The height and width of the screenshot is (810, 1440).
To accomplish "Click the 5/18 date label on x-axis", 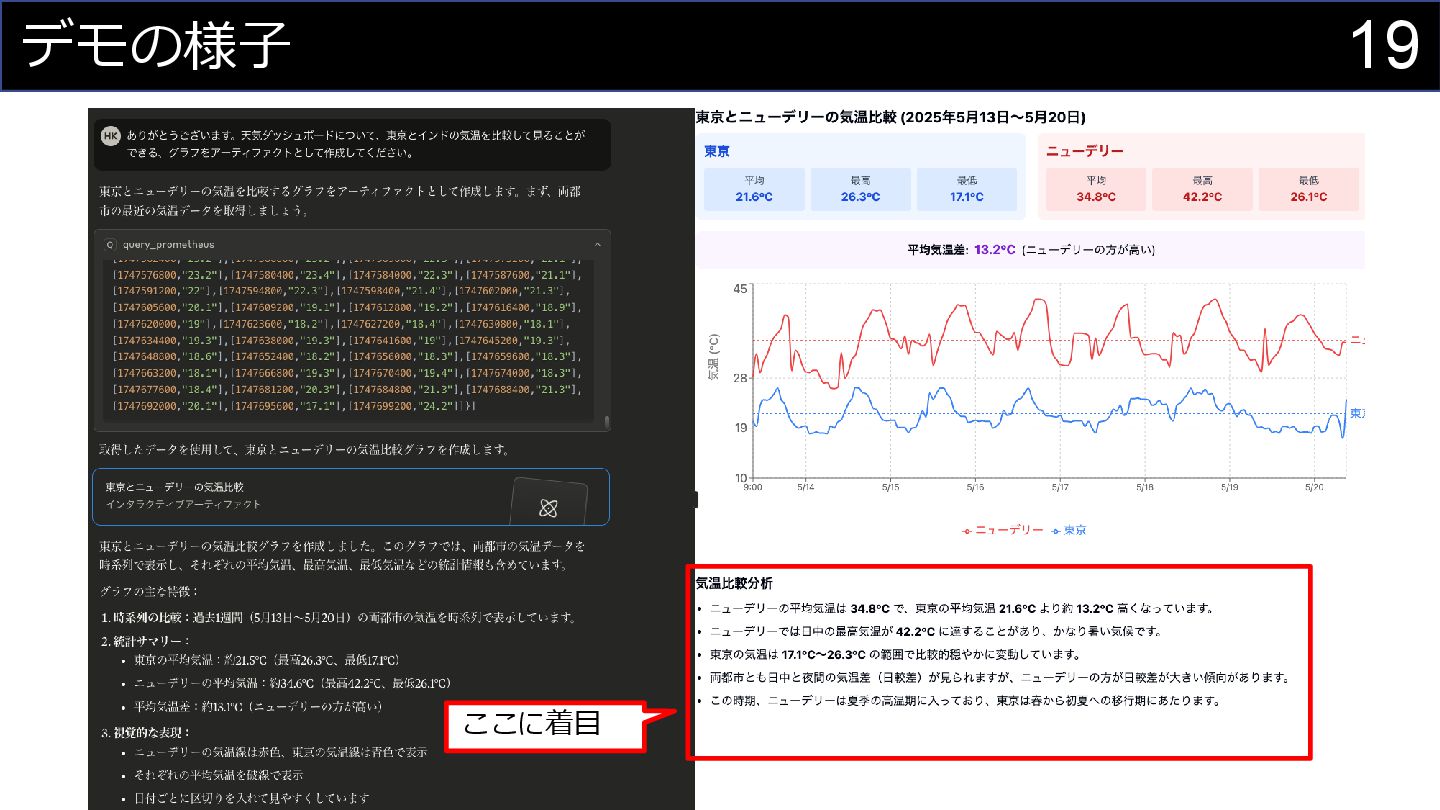I will pyautogui.click(x=1145, y=486).
